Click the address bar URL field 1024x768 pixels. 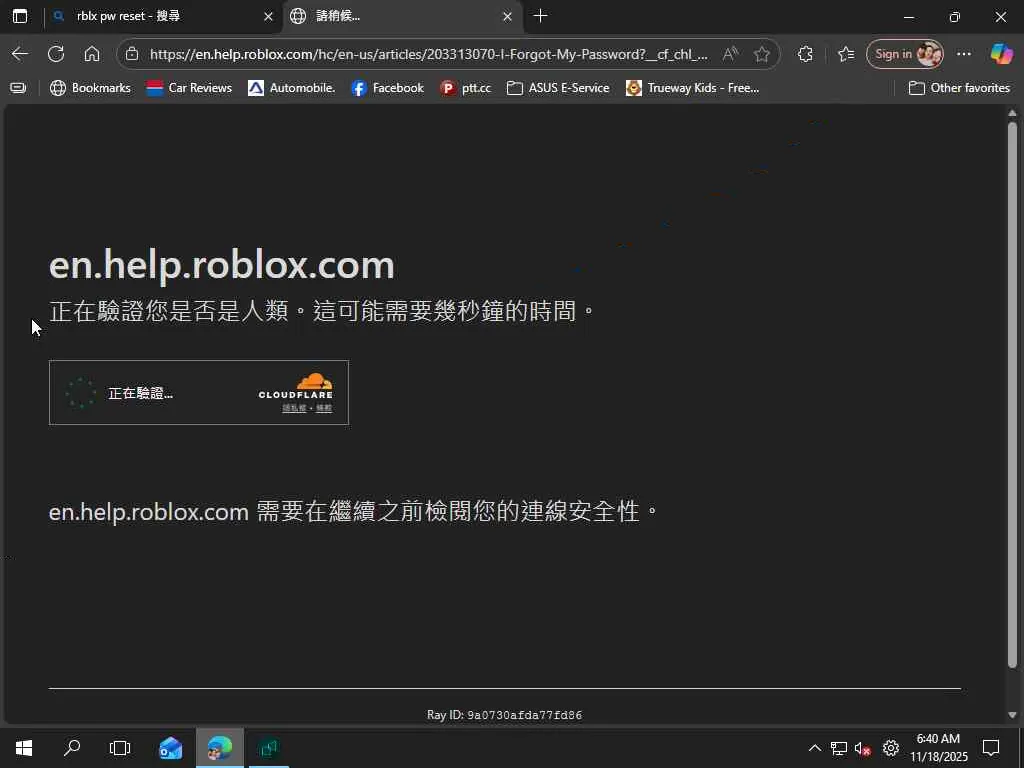(x=428, y=54)
